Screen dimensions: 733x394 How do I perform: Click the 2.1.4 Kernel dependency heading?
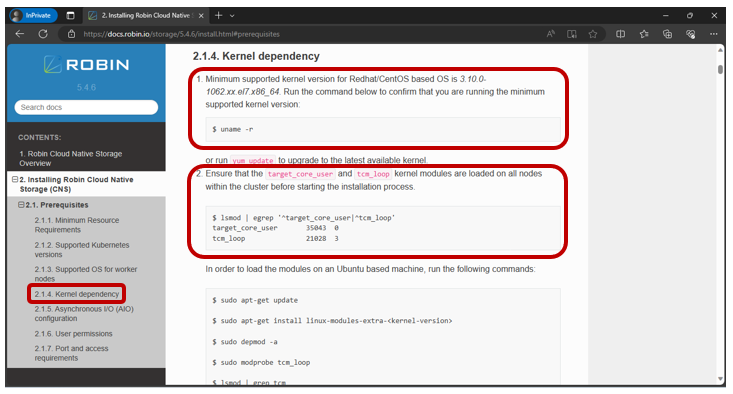pyautogui.click(x=256, y=56)
